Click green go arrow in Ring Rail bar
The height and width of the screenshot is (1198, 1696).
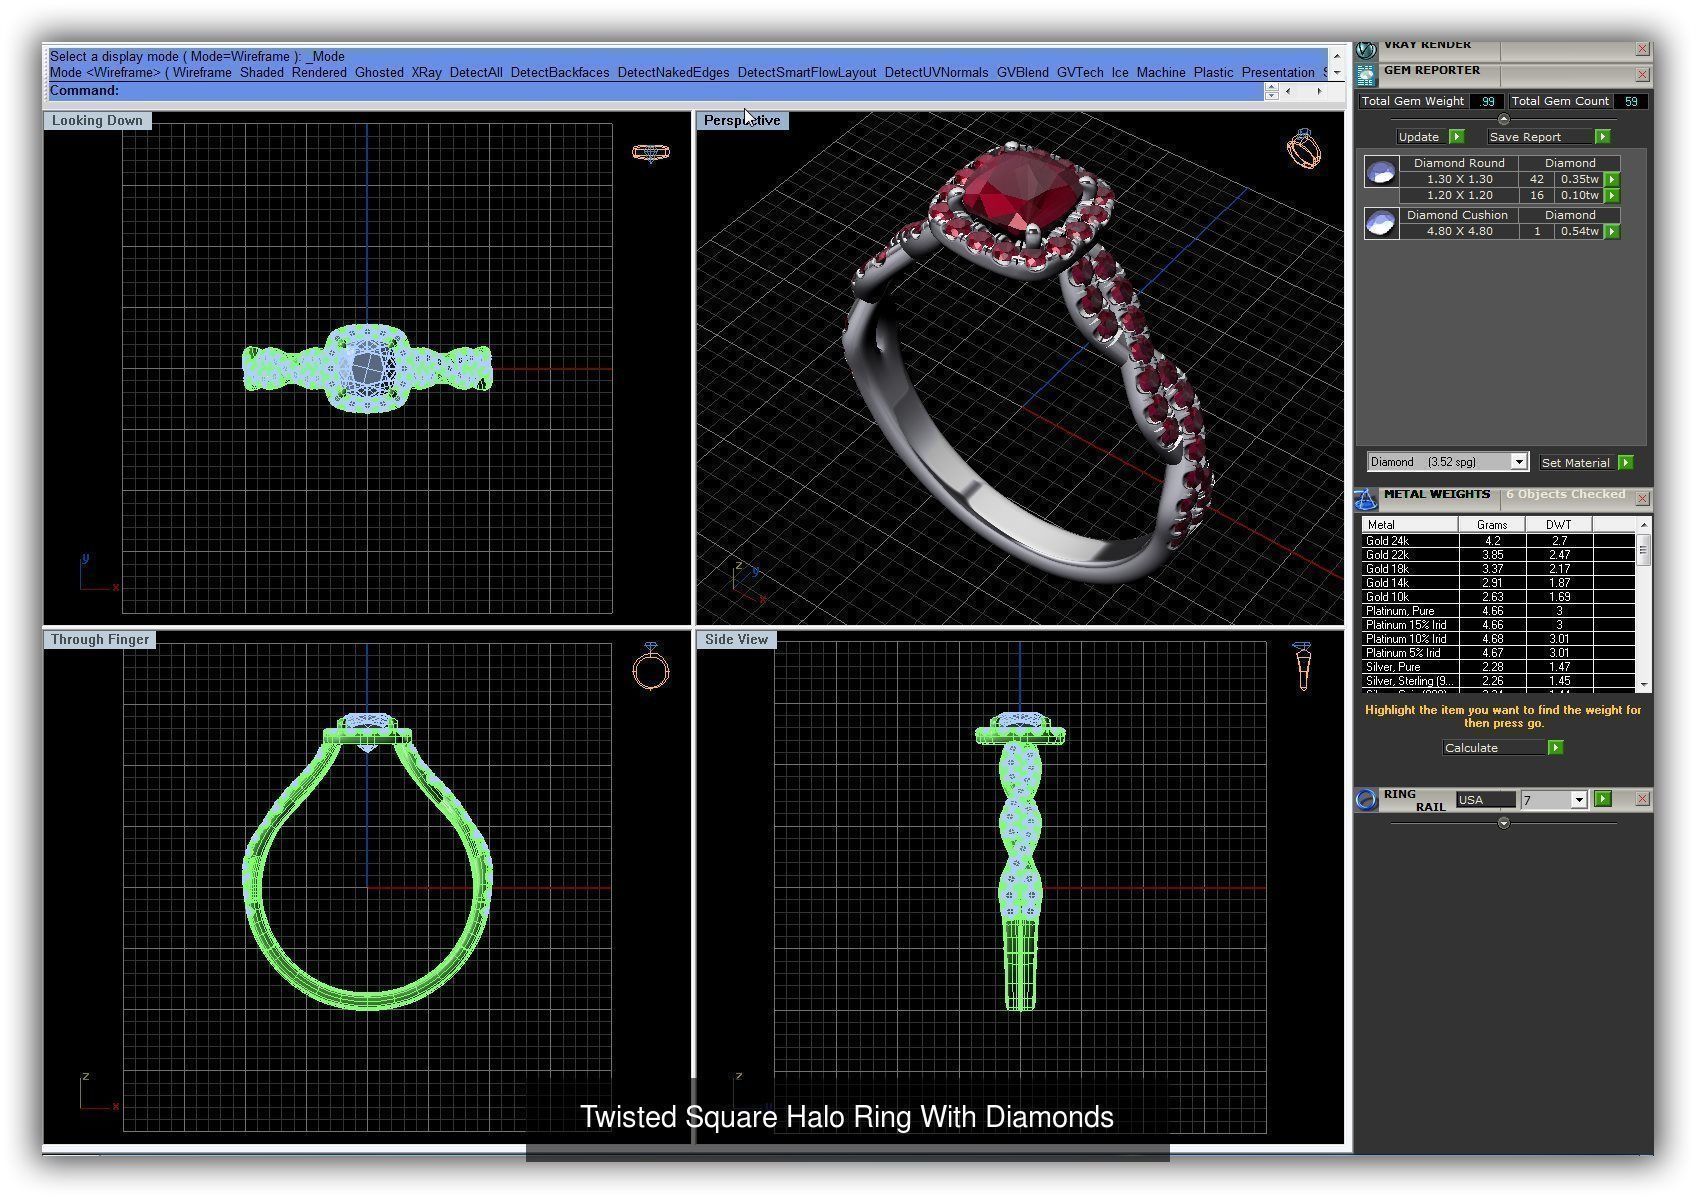coord(1603,799)
